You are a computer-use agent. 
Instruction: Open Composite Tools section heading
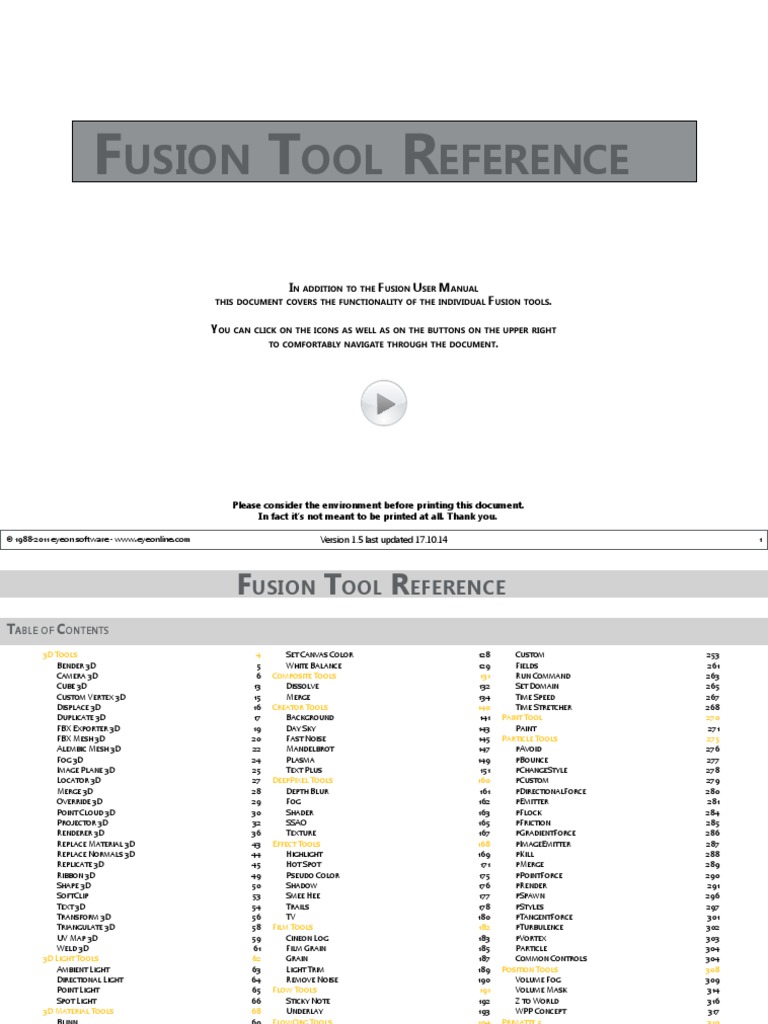304,676
